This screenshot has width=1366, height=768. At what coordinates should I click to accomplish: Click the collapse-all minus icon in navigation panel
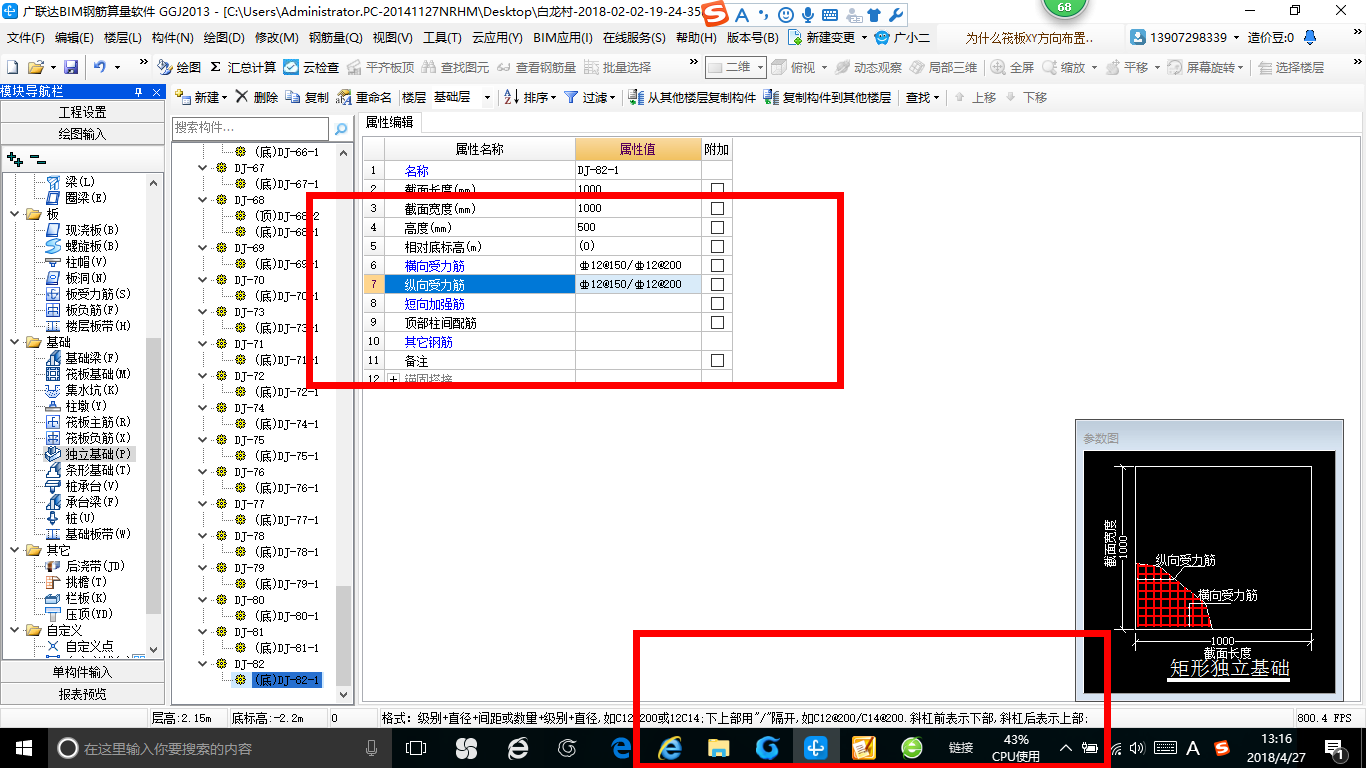(37, 158)
